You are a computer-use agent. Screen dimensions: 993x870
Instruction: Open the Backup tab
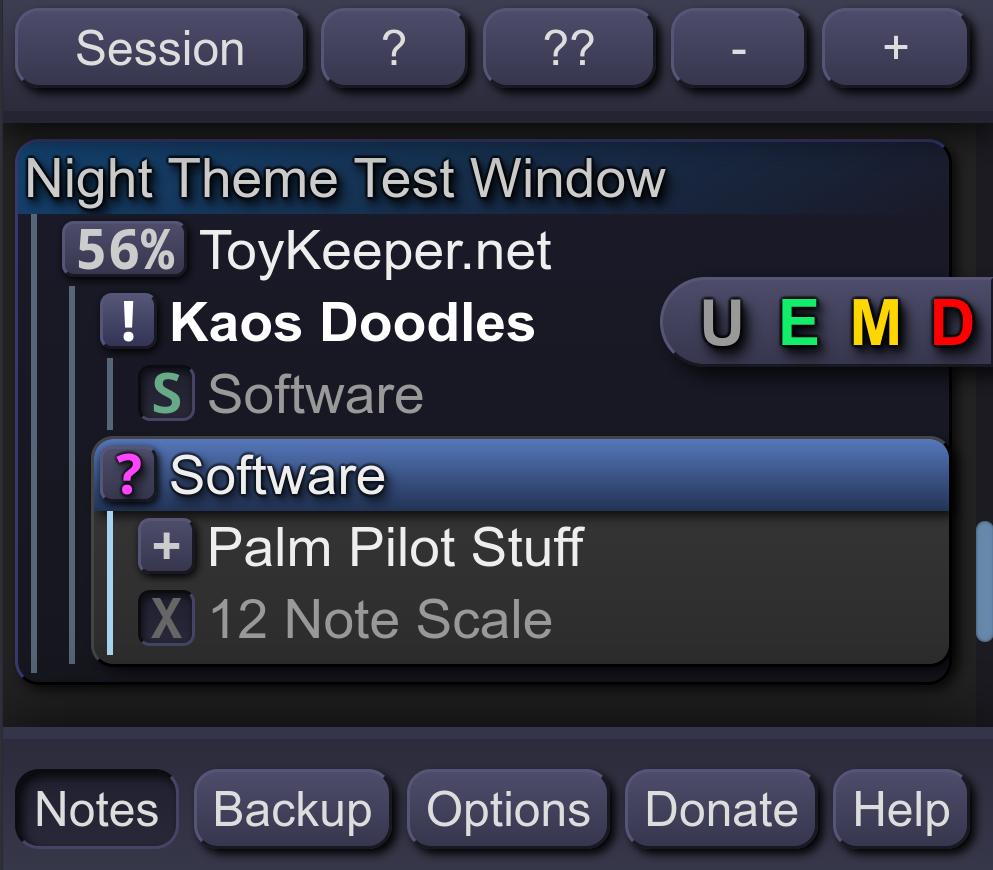coord(292,809)
